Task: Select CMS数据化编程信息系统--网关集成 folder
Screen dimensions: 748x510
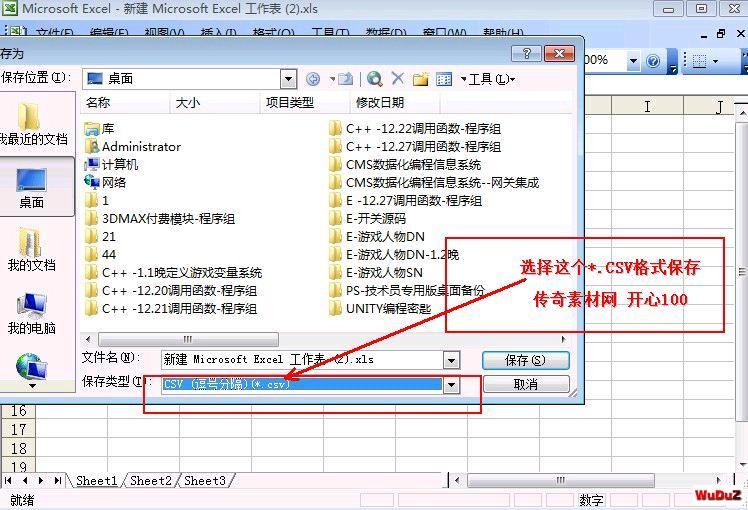Action: (x=434, y=182)
